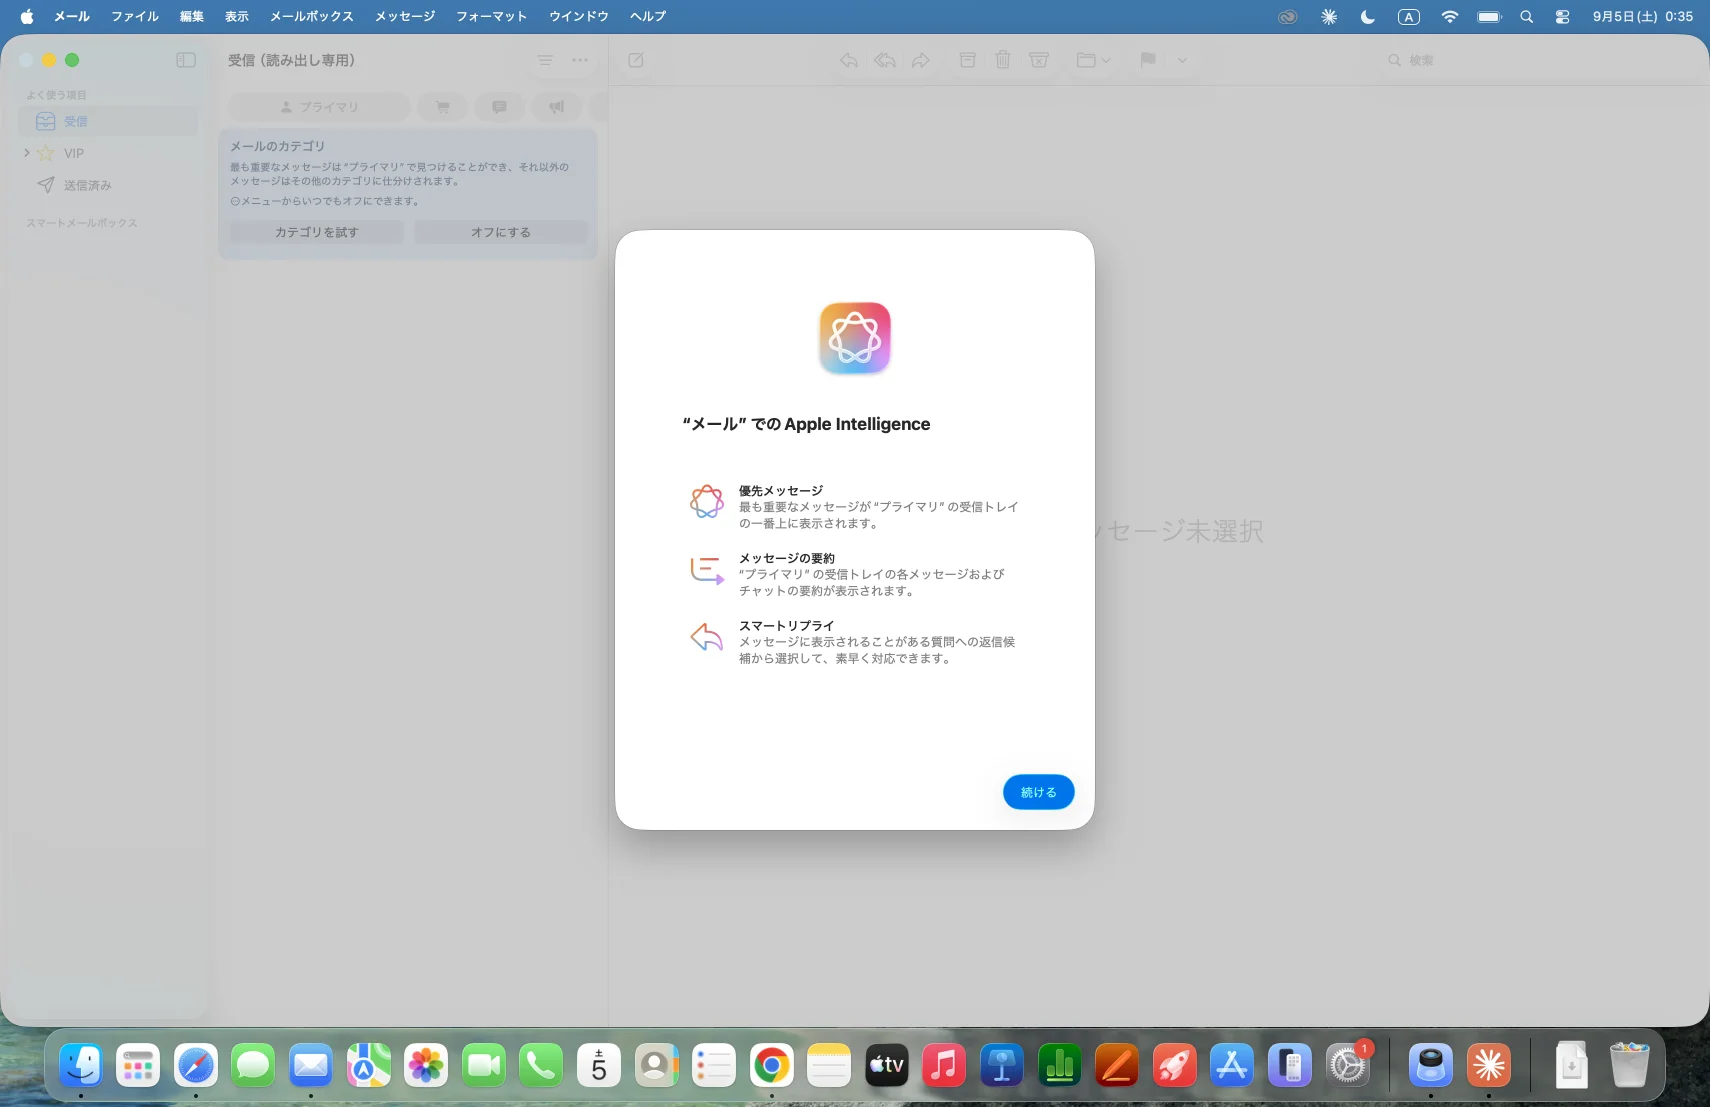Click the forward arrow toolbar icon

click(921, 60)
